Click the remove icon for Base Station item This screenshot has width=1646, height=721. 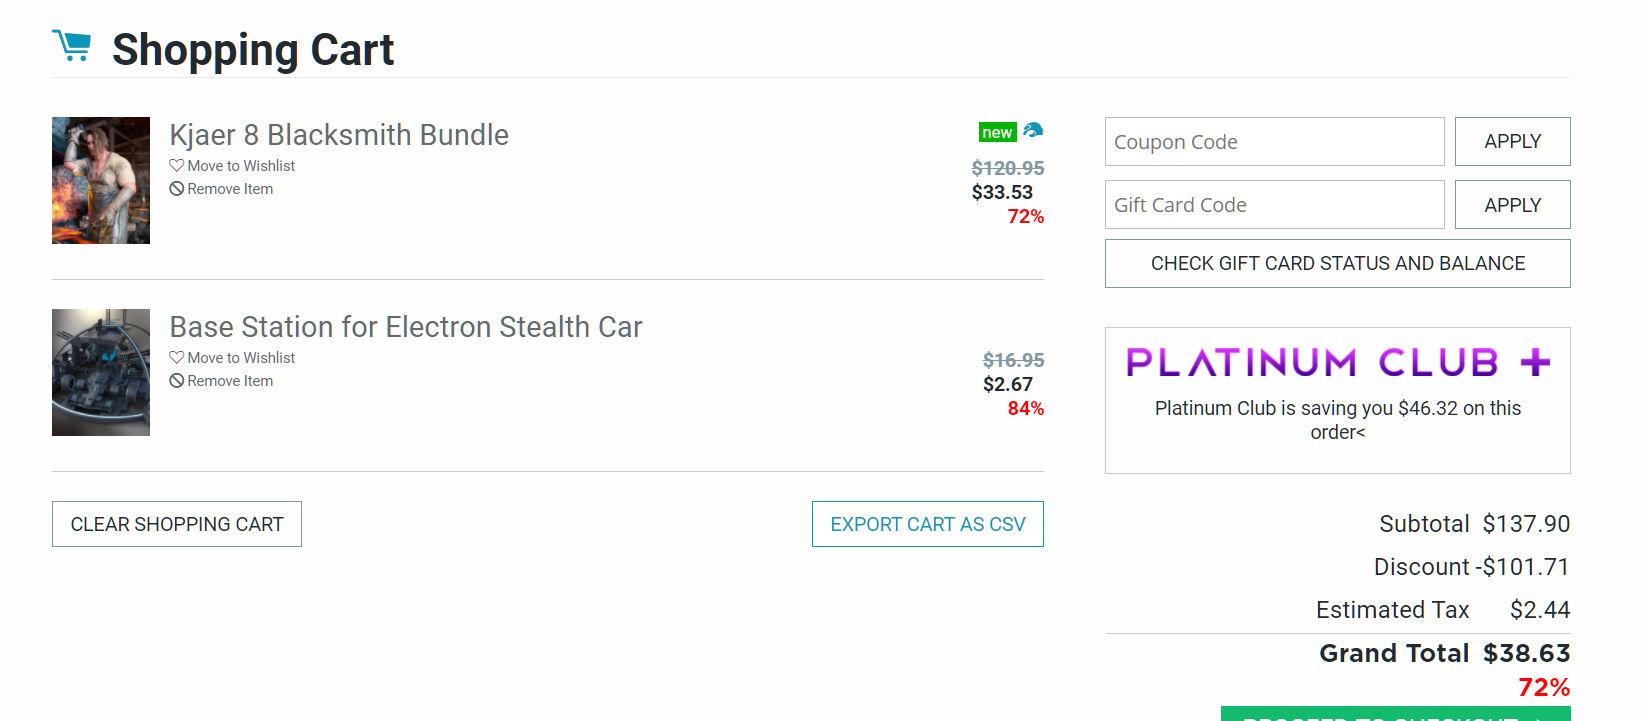(177, 381)
